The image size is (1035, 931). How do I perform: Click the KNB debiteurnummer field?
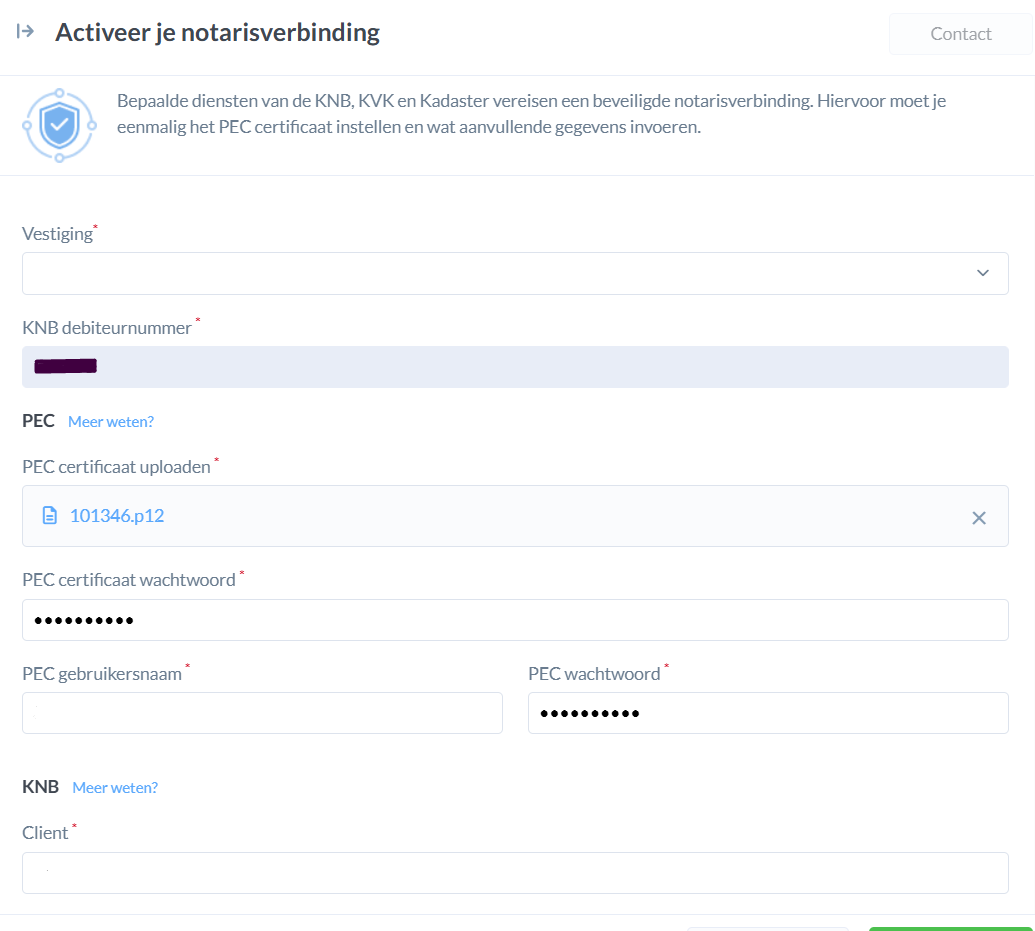click(x=515, y=366)
